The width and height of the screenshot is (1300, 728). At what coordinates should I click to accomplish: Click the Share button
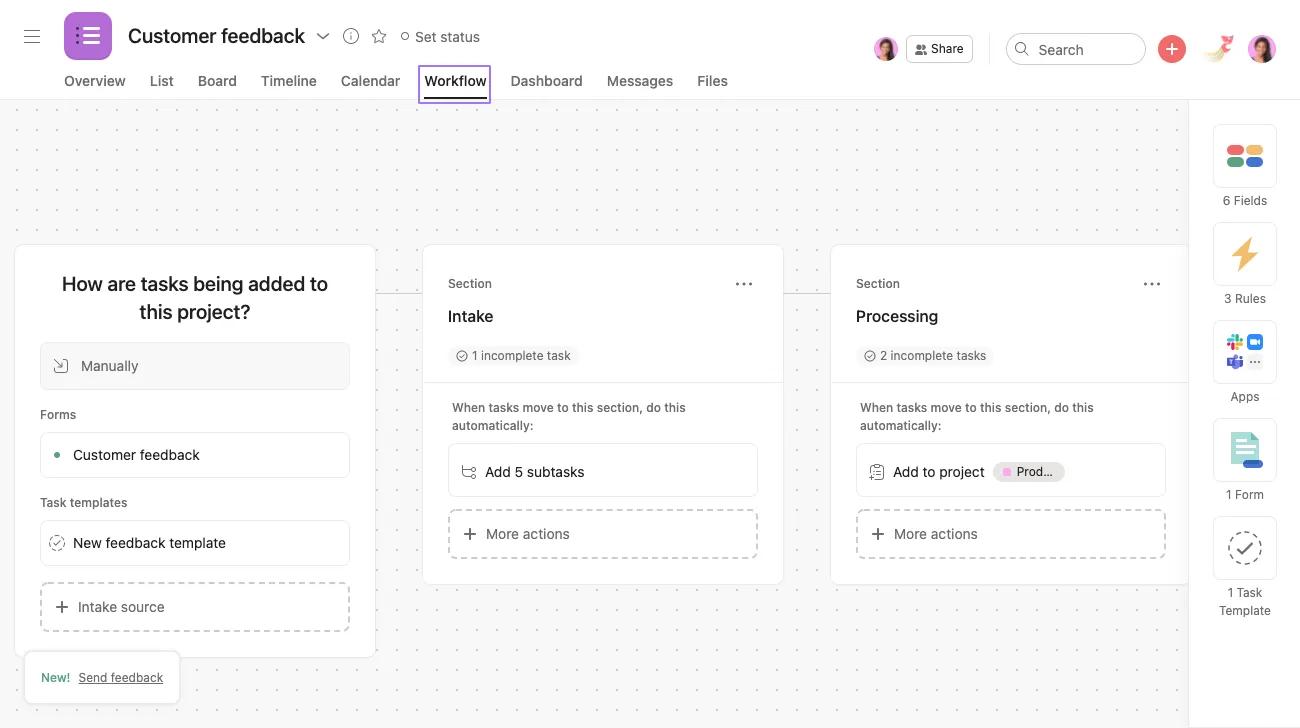coord(938,48)
